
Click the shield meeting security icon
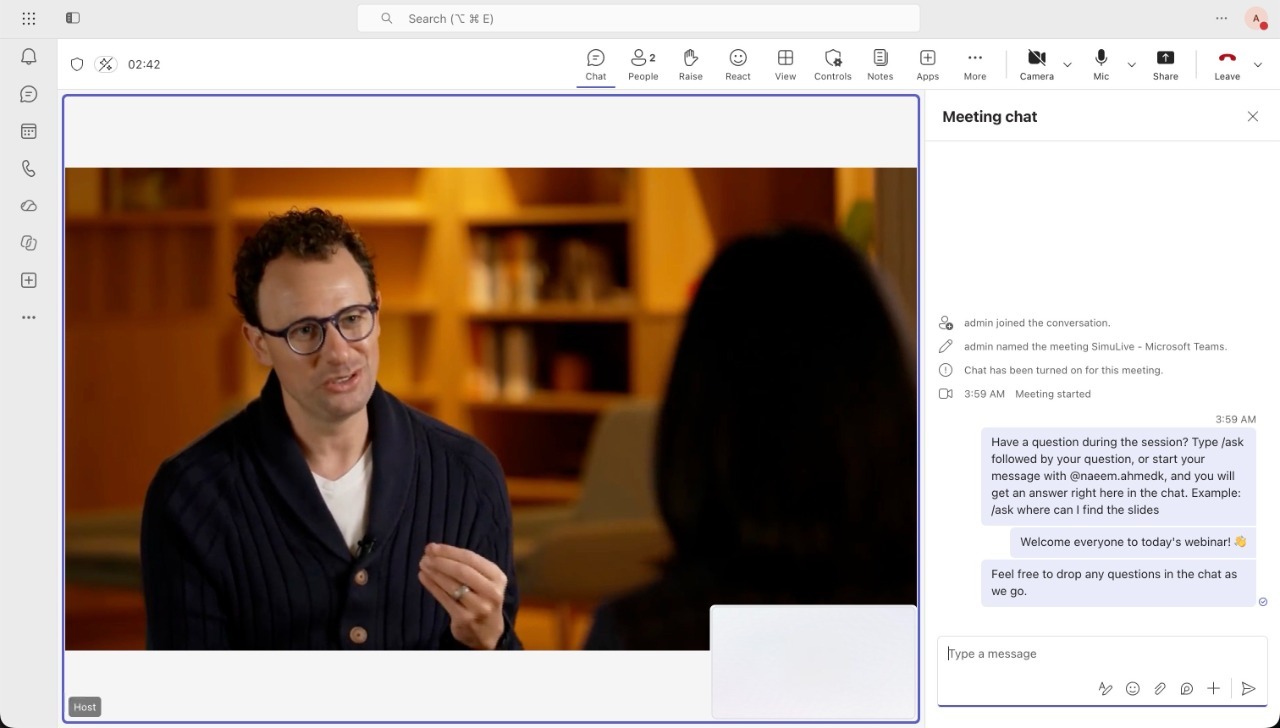click(77, 64)
